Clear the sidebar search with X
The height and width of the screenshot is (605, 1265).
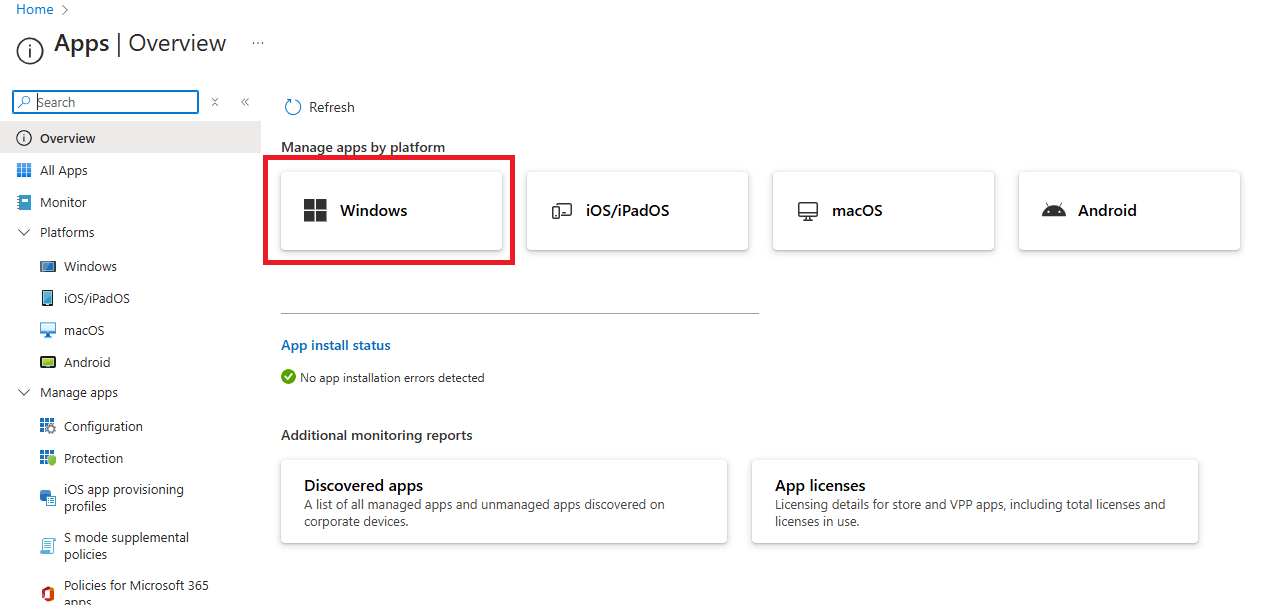pyautogui.click(x=215, y=102)
